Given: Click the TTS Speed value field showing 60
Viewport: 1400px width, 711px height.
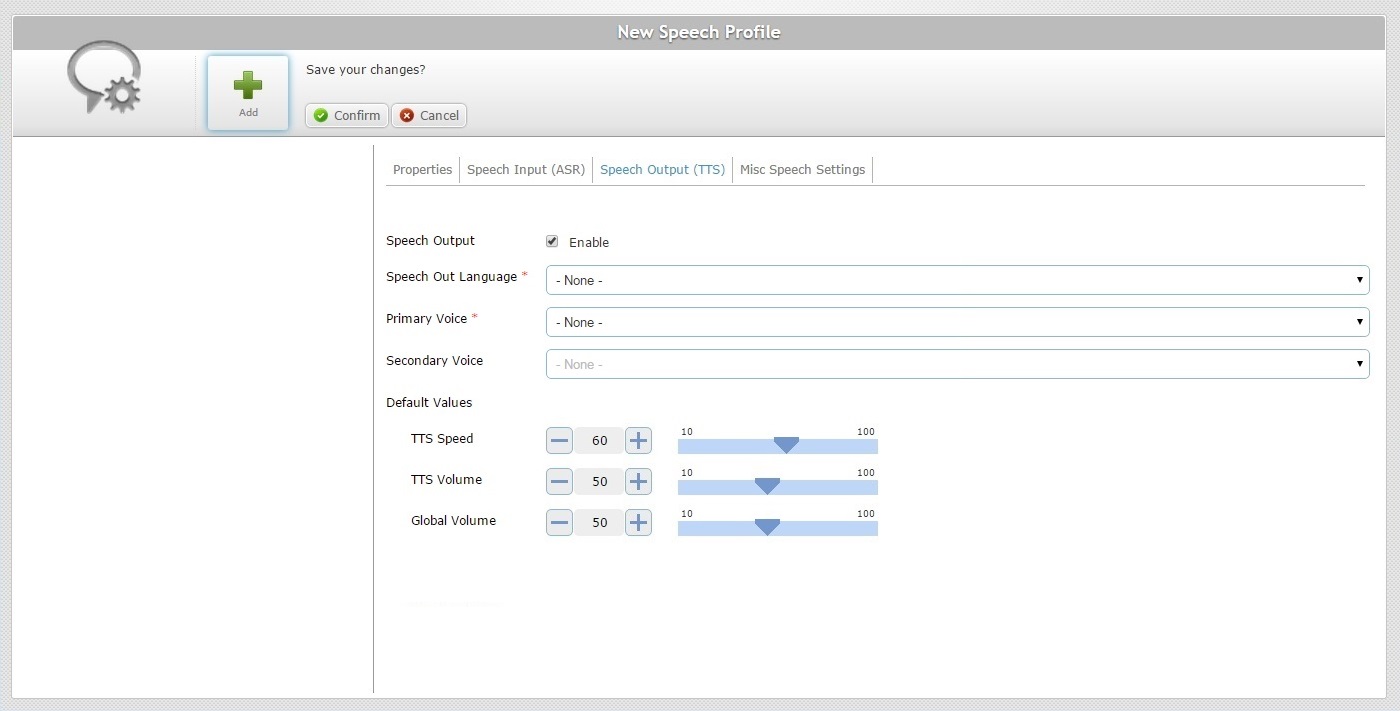Looking at the screenshot, I should (599, 440).
